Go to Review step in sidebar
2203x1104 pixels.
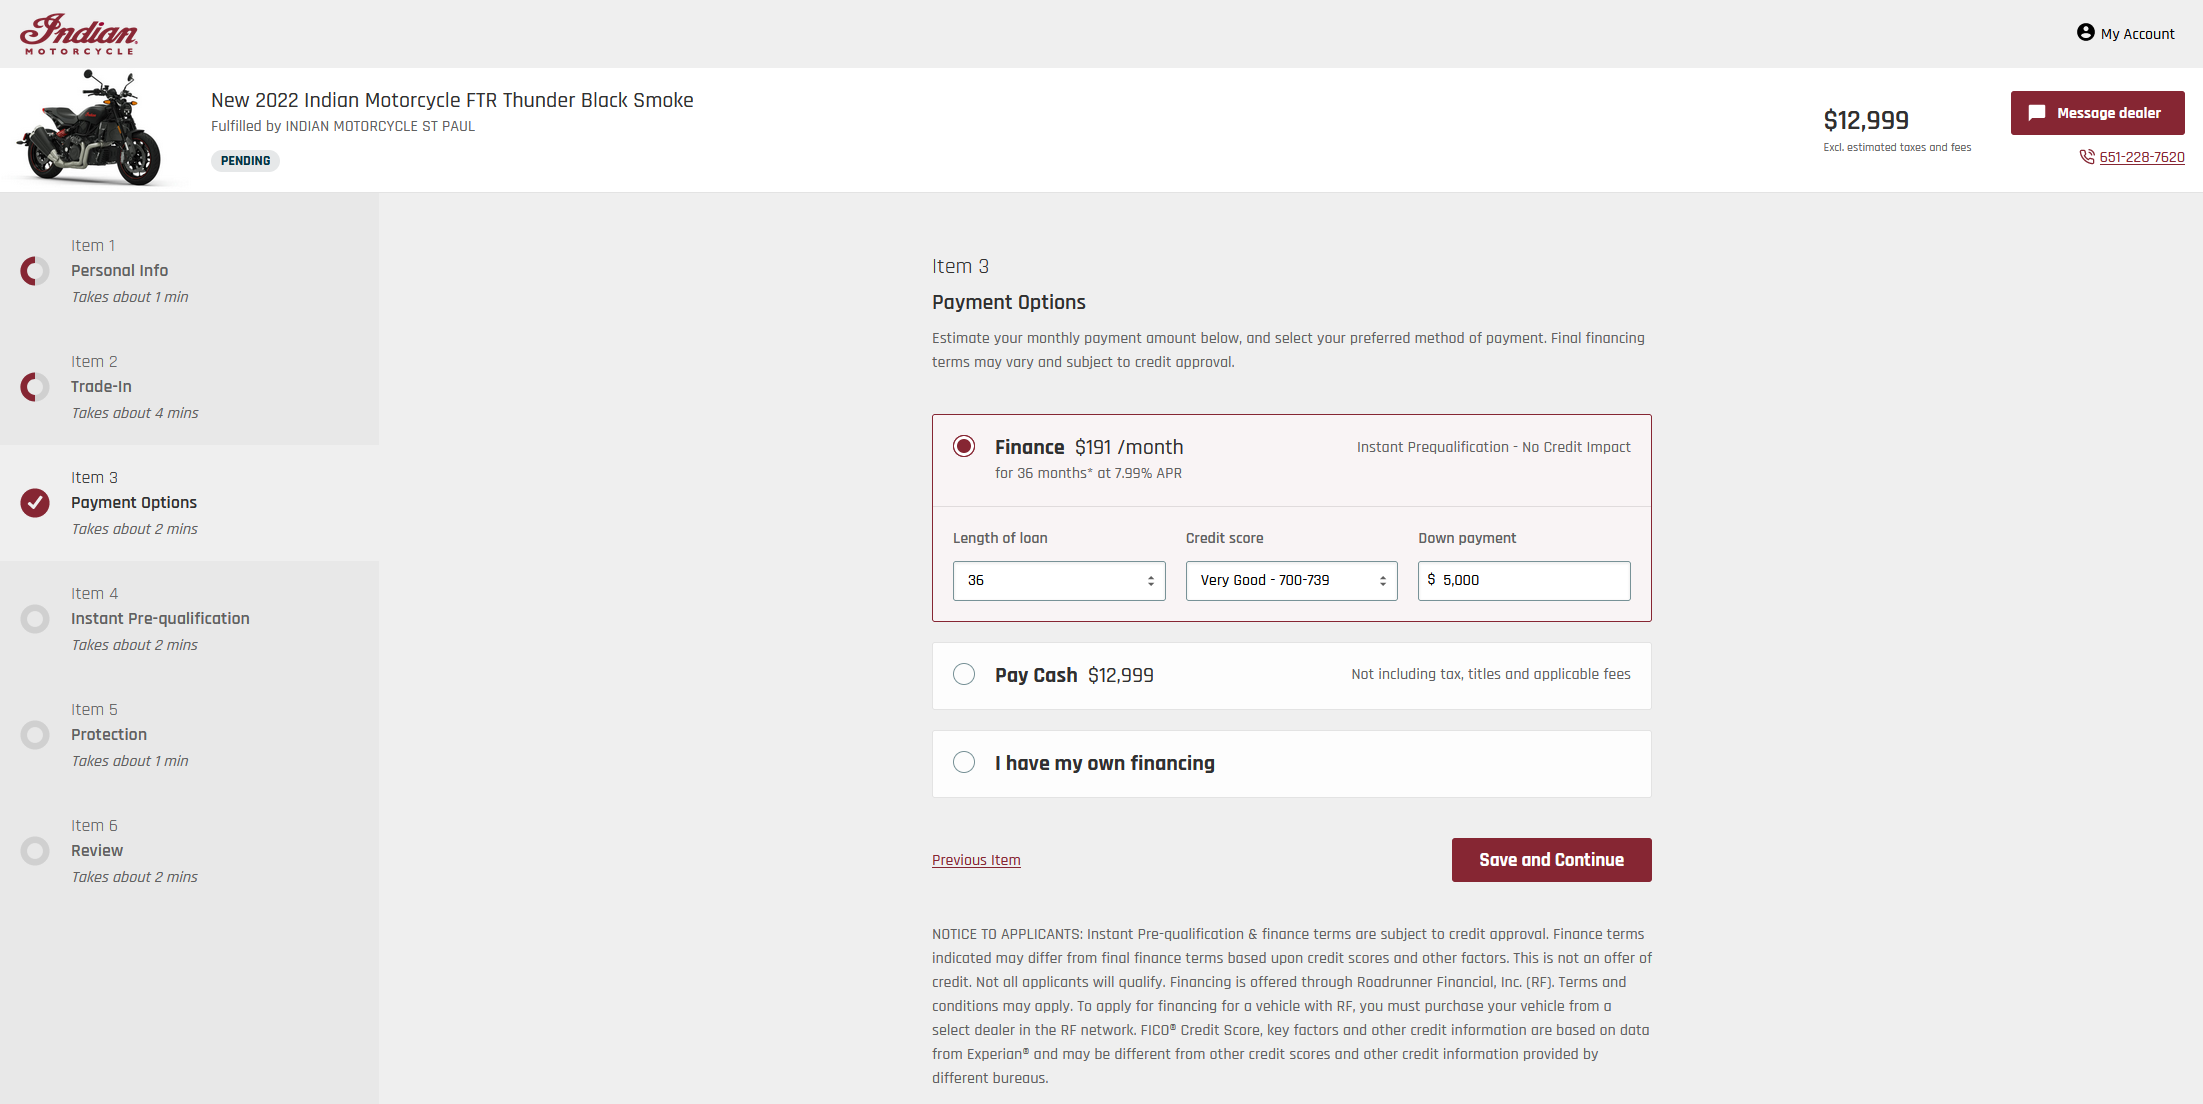97,851
